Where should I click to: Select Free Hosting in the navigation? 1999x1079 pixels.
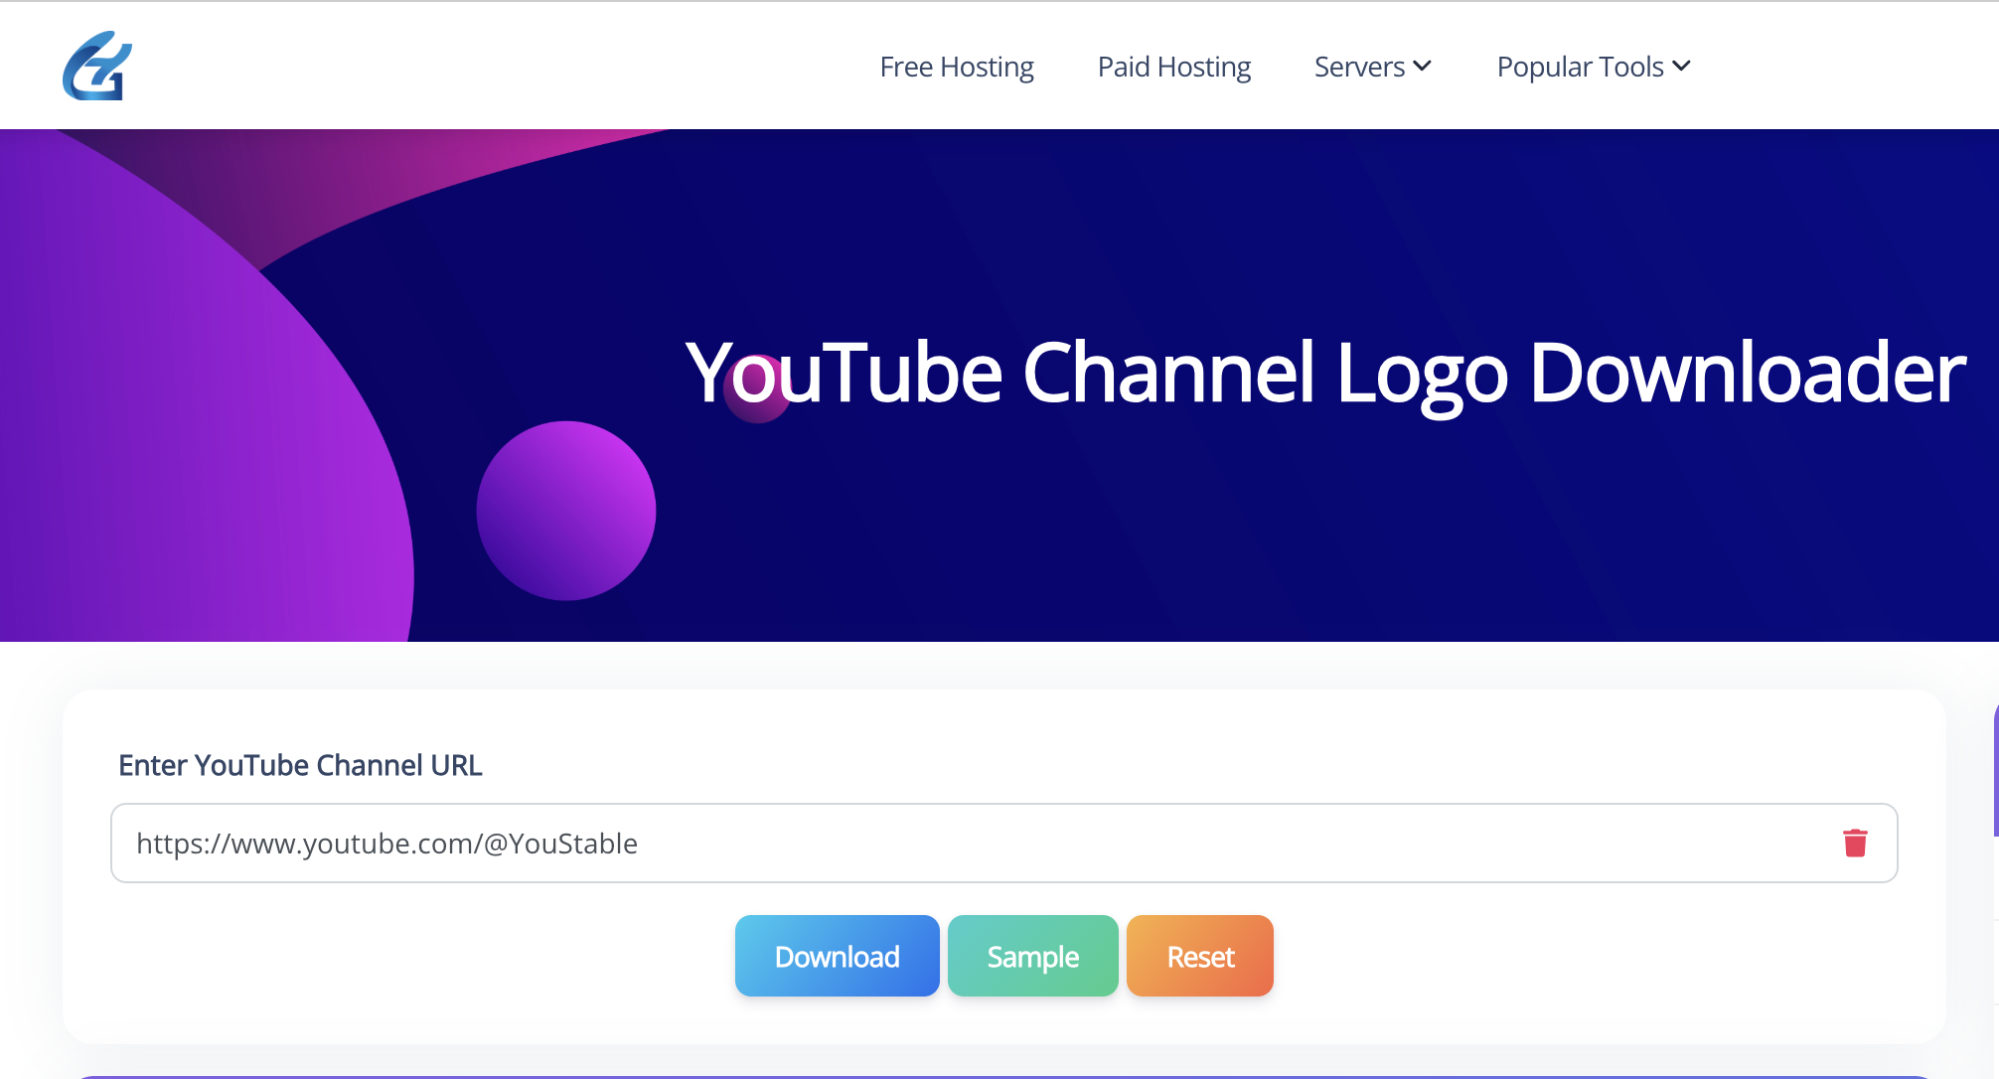pyautogui.click(x=956, y=66)
